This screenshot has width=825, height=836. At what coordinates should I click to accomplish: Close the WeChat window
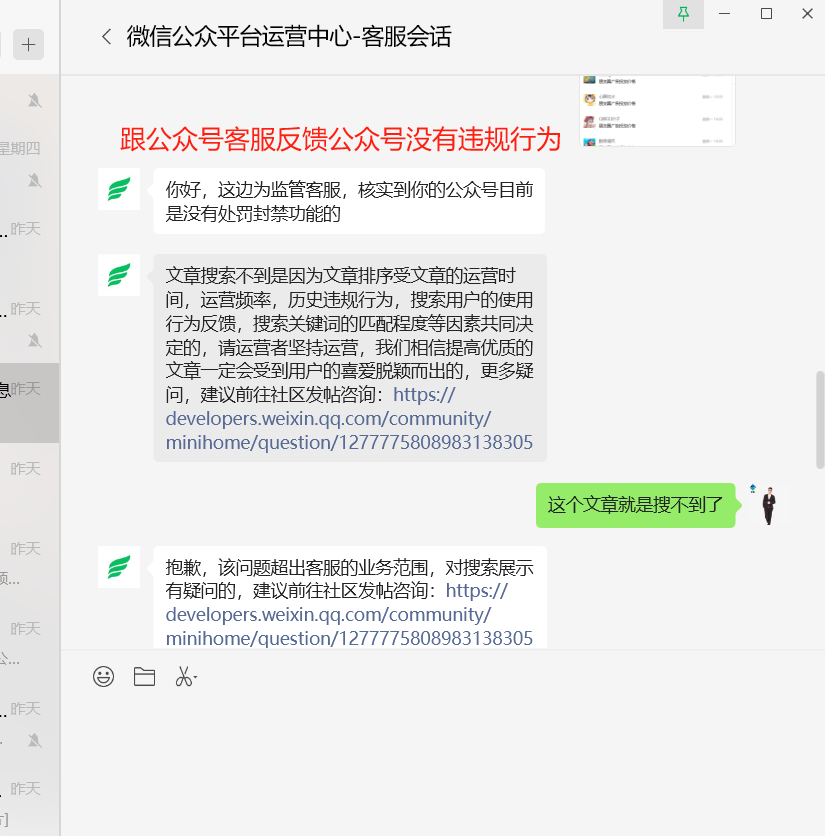pos(807,14)
